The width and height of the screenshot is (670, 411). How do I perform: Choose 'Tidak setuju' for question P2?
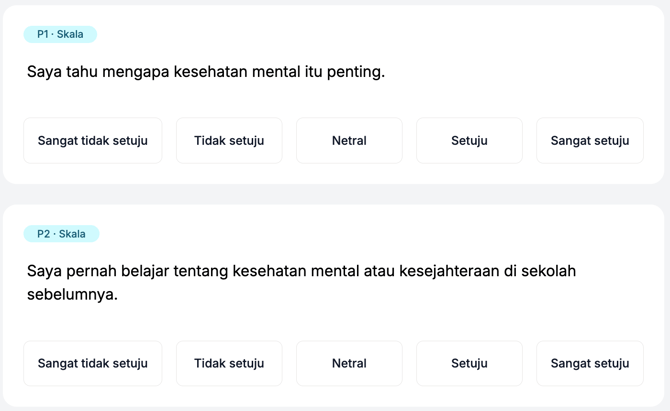[x=229, y=363]
